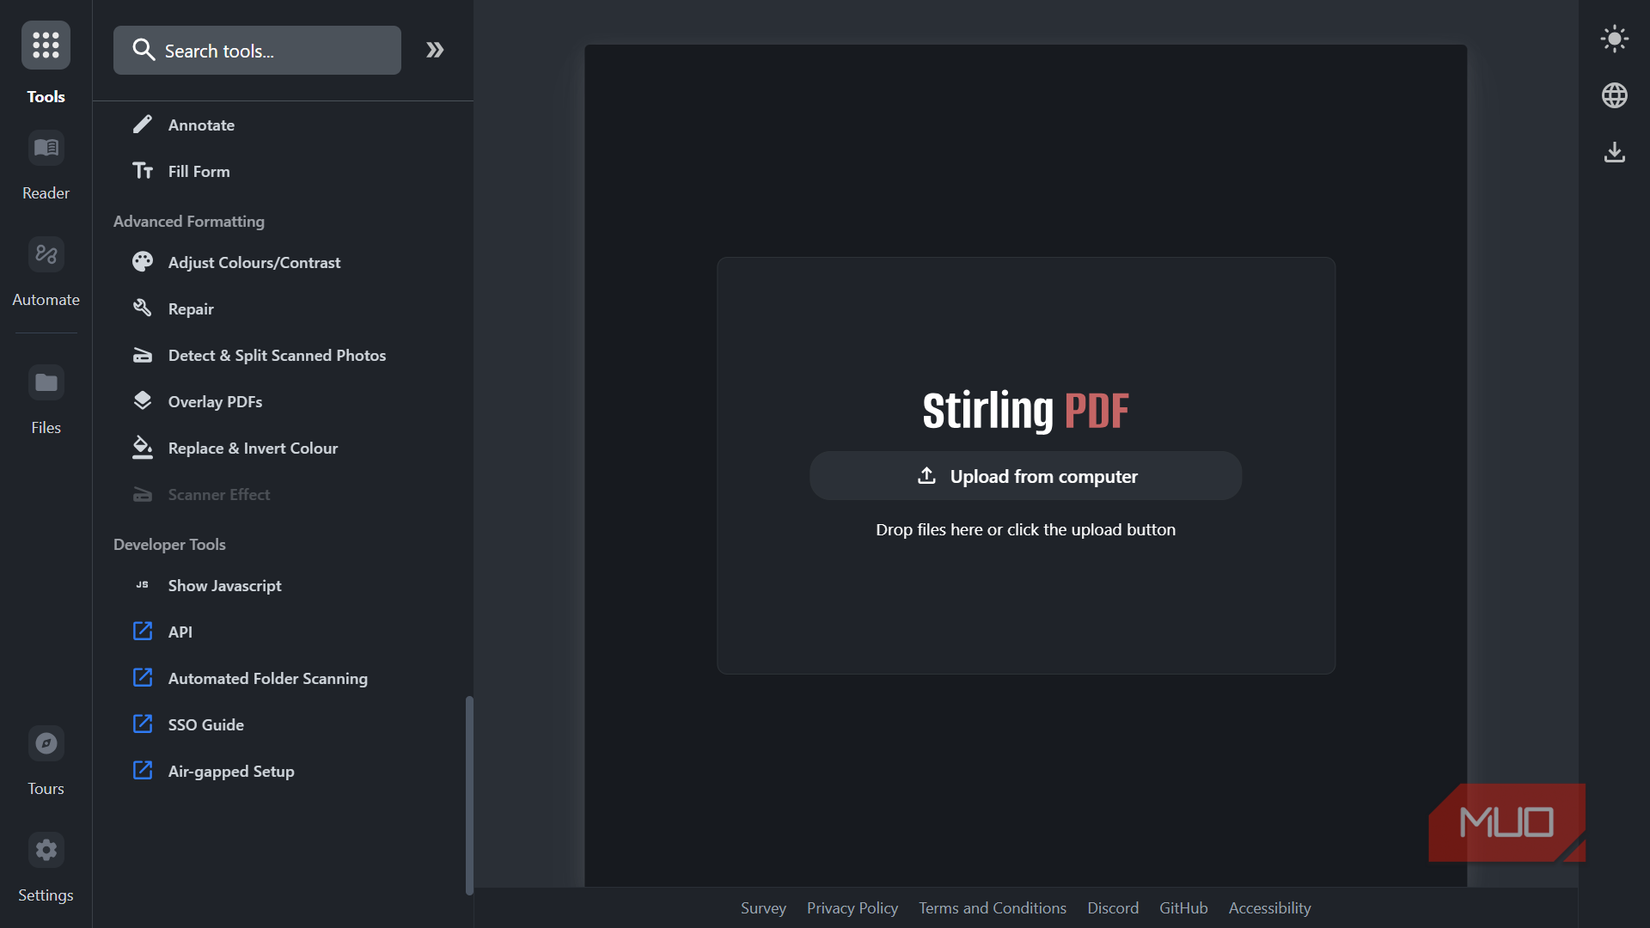Open the Settings gear icon

(x=46, y=850)
